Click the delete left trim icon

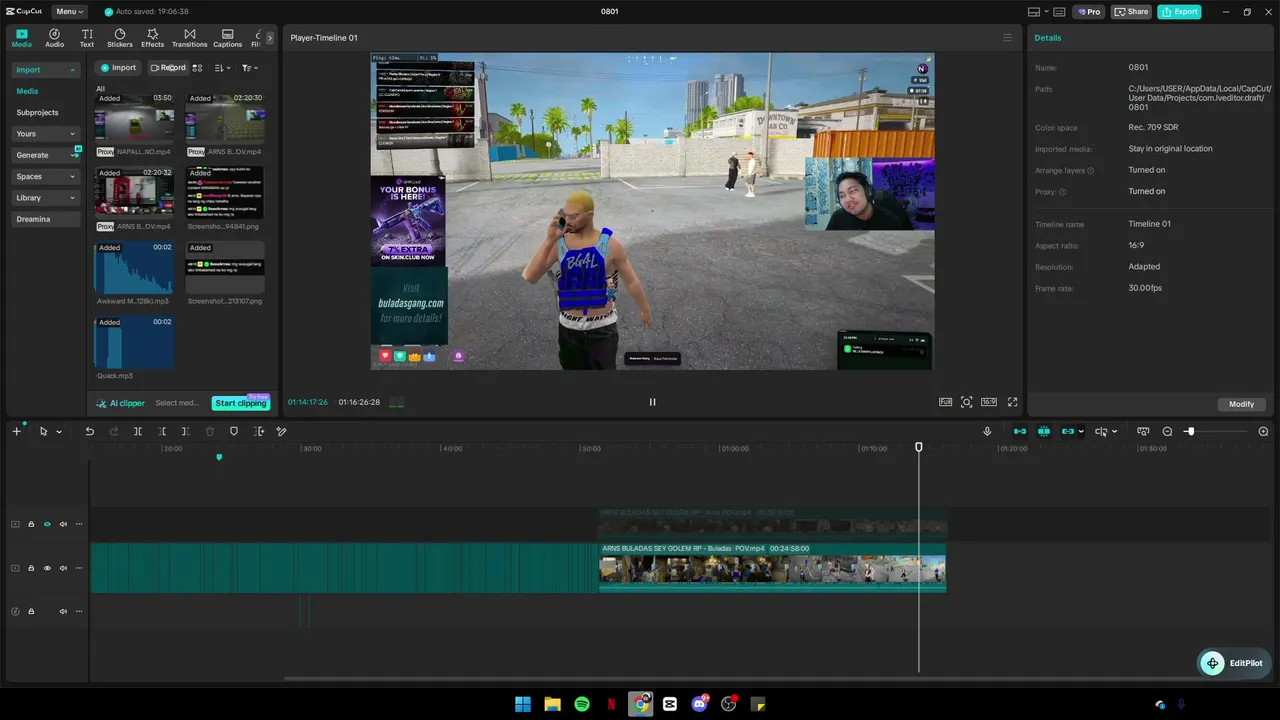161,431
